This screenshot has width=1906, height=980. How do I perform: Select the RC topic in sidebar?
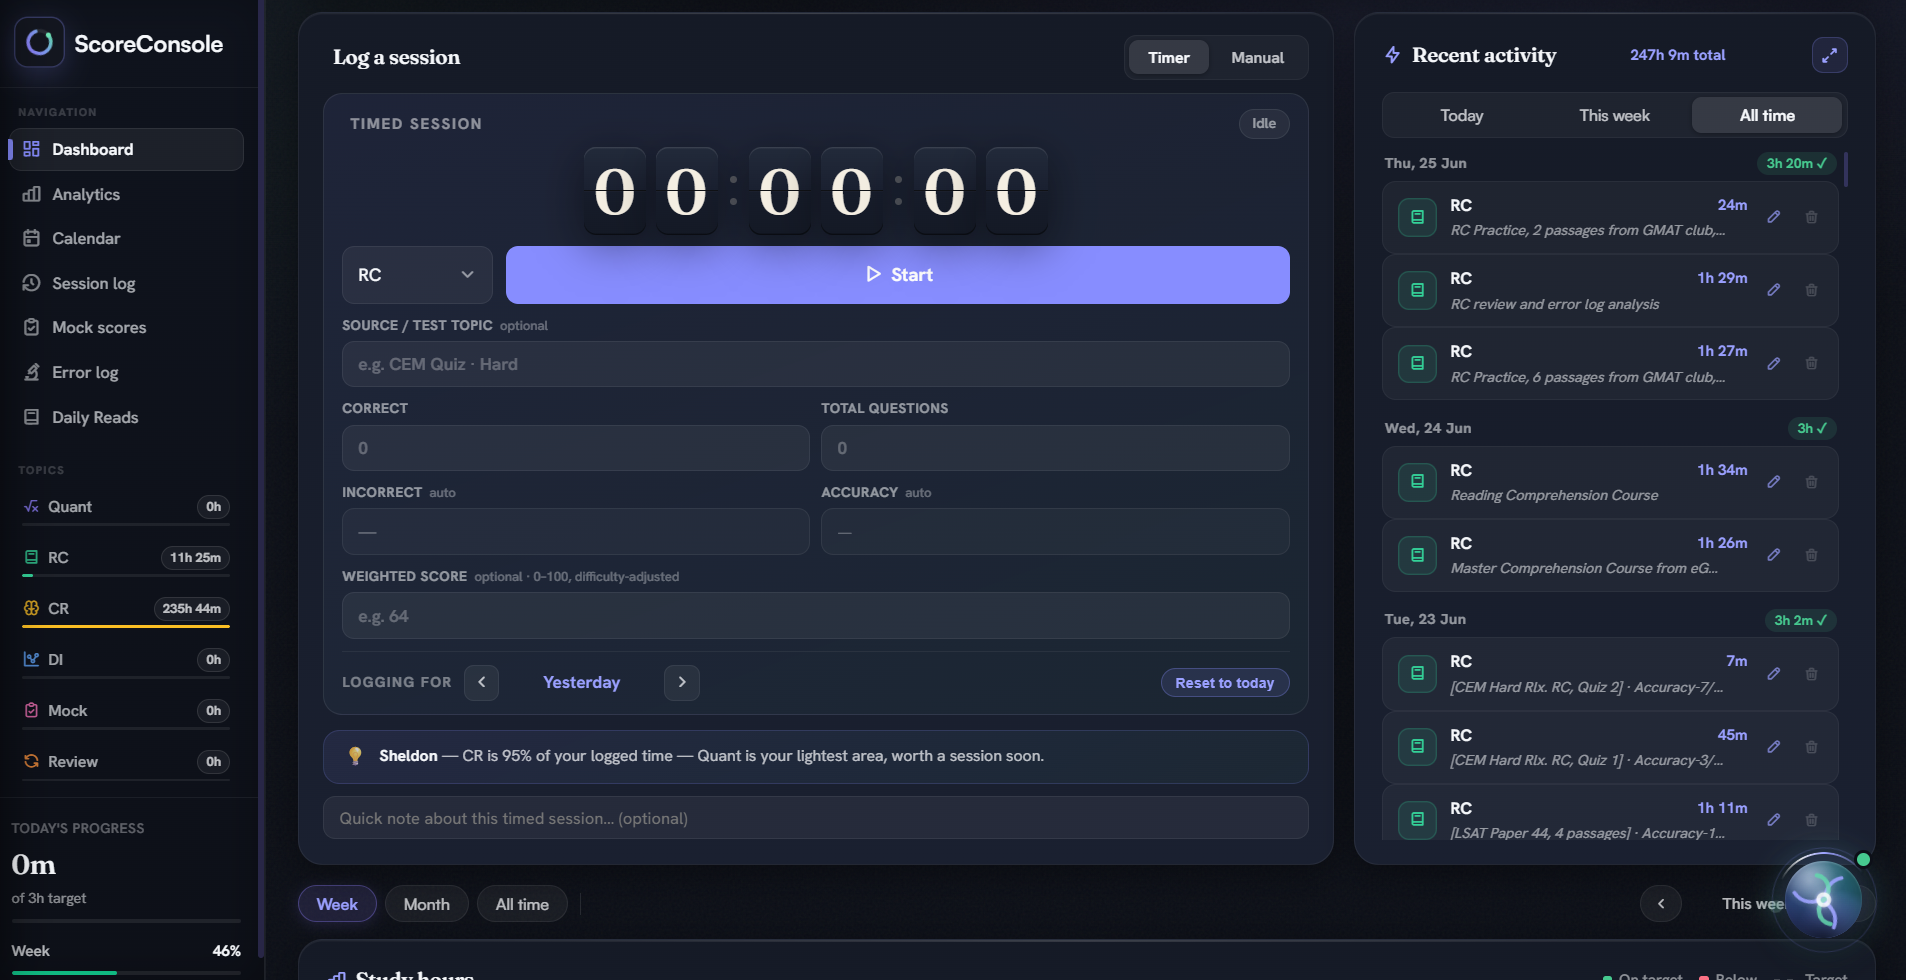coord(126,558)
